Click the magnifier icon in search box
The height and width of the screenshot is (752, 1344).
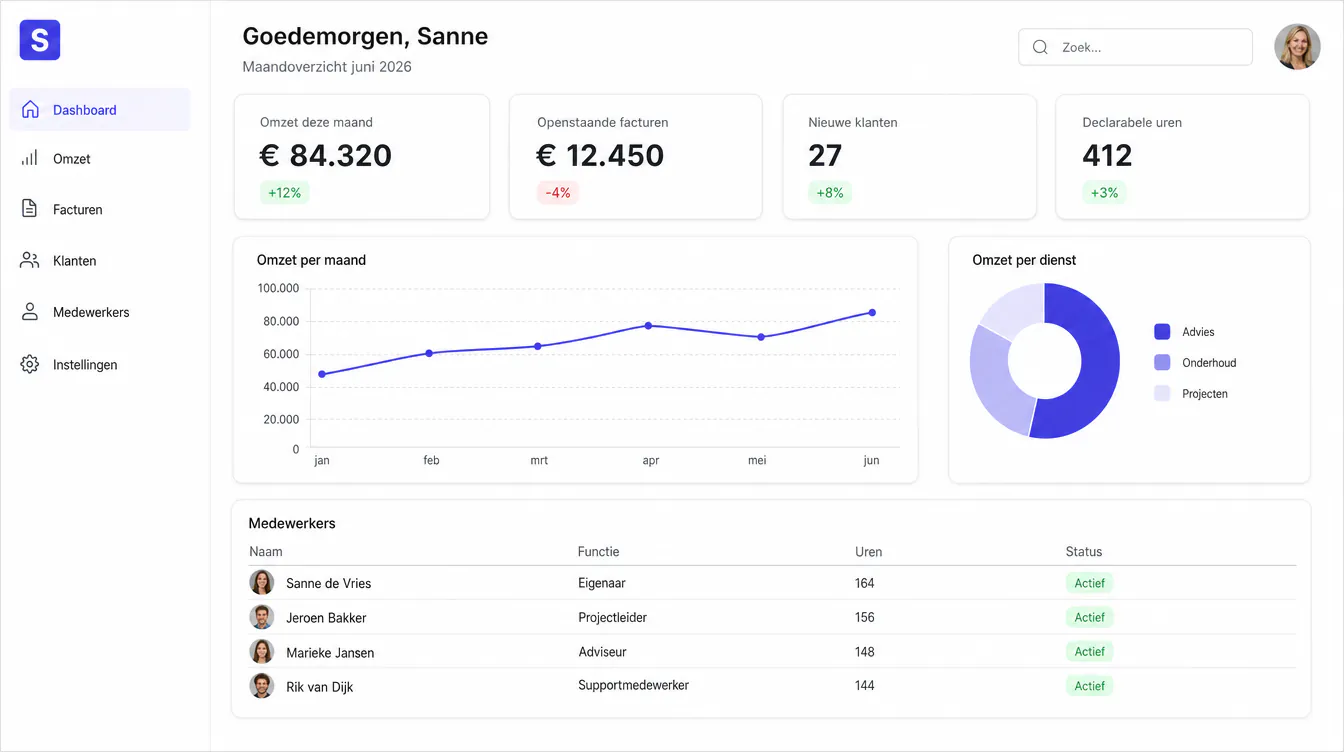(x=1040, y=47)
